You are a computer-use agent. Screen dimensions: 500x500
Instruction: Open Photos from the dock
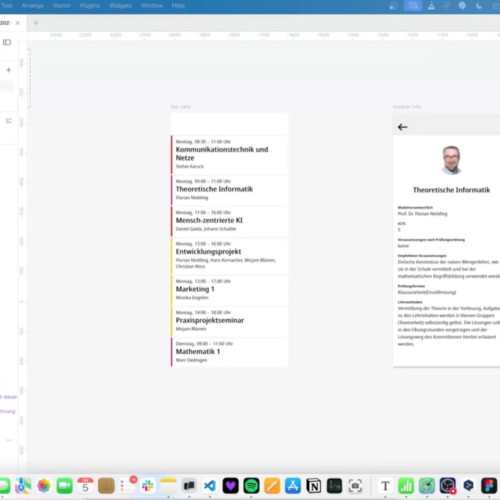(x=44, y=486)
